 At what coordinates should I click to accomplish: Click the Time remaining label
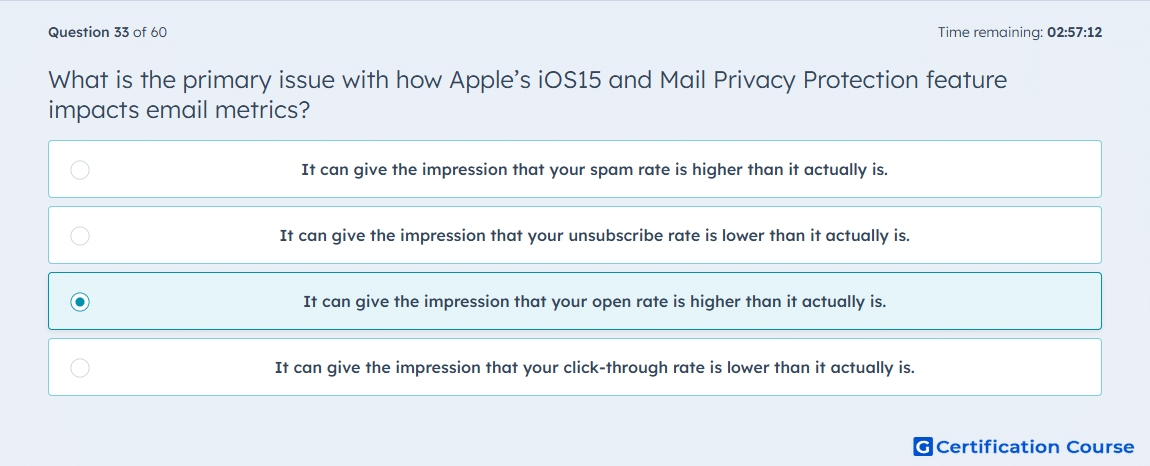(990, 32)
